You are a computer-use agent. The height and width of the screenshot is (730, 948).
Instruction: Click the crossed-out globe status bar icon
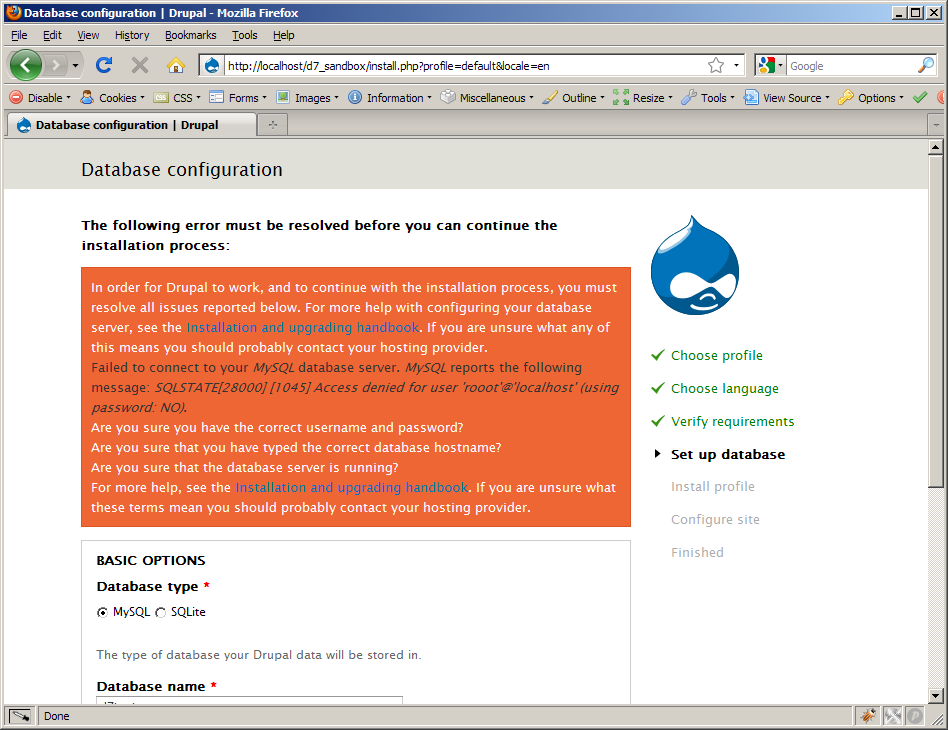[x=892, y=716]
